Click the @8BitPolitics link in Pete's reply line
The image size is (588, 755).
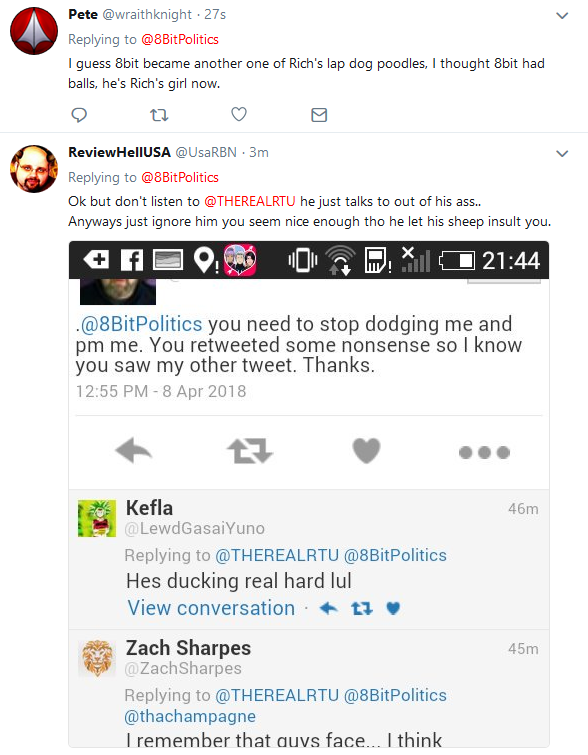coord(180,39)
